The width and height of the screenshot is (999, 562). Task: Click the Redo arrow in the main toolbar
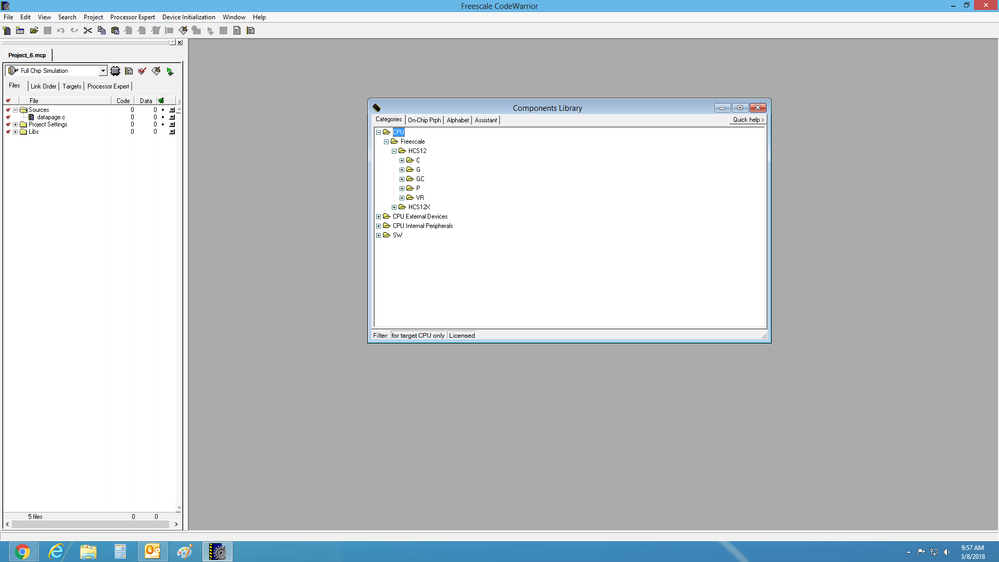(x=75, y=30)
